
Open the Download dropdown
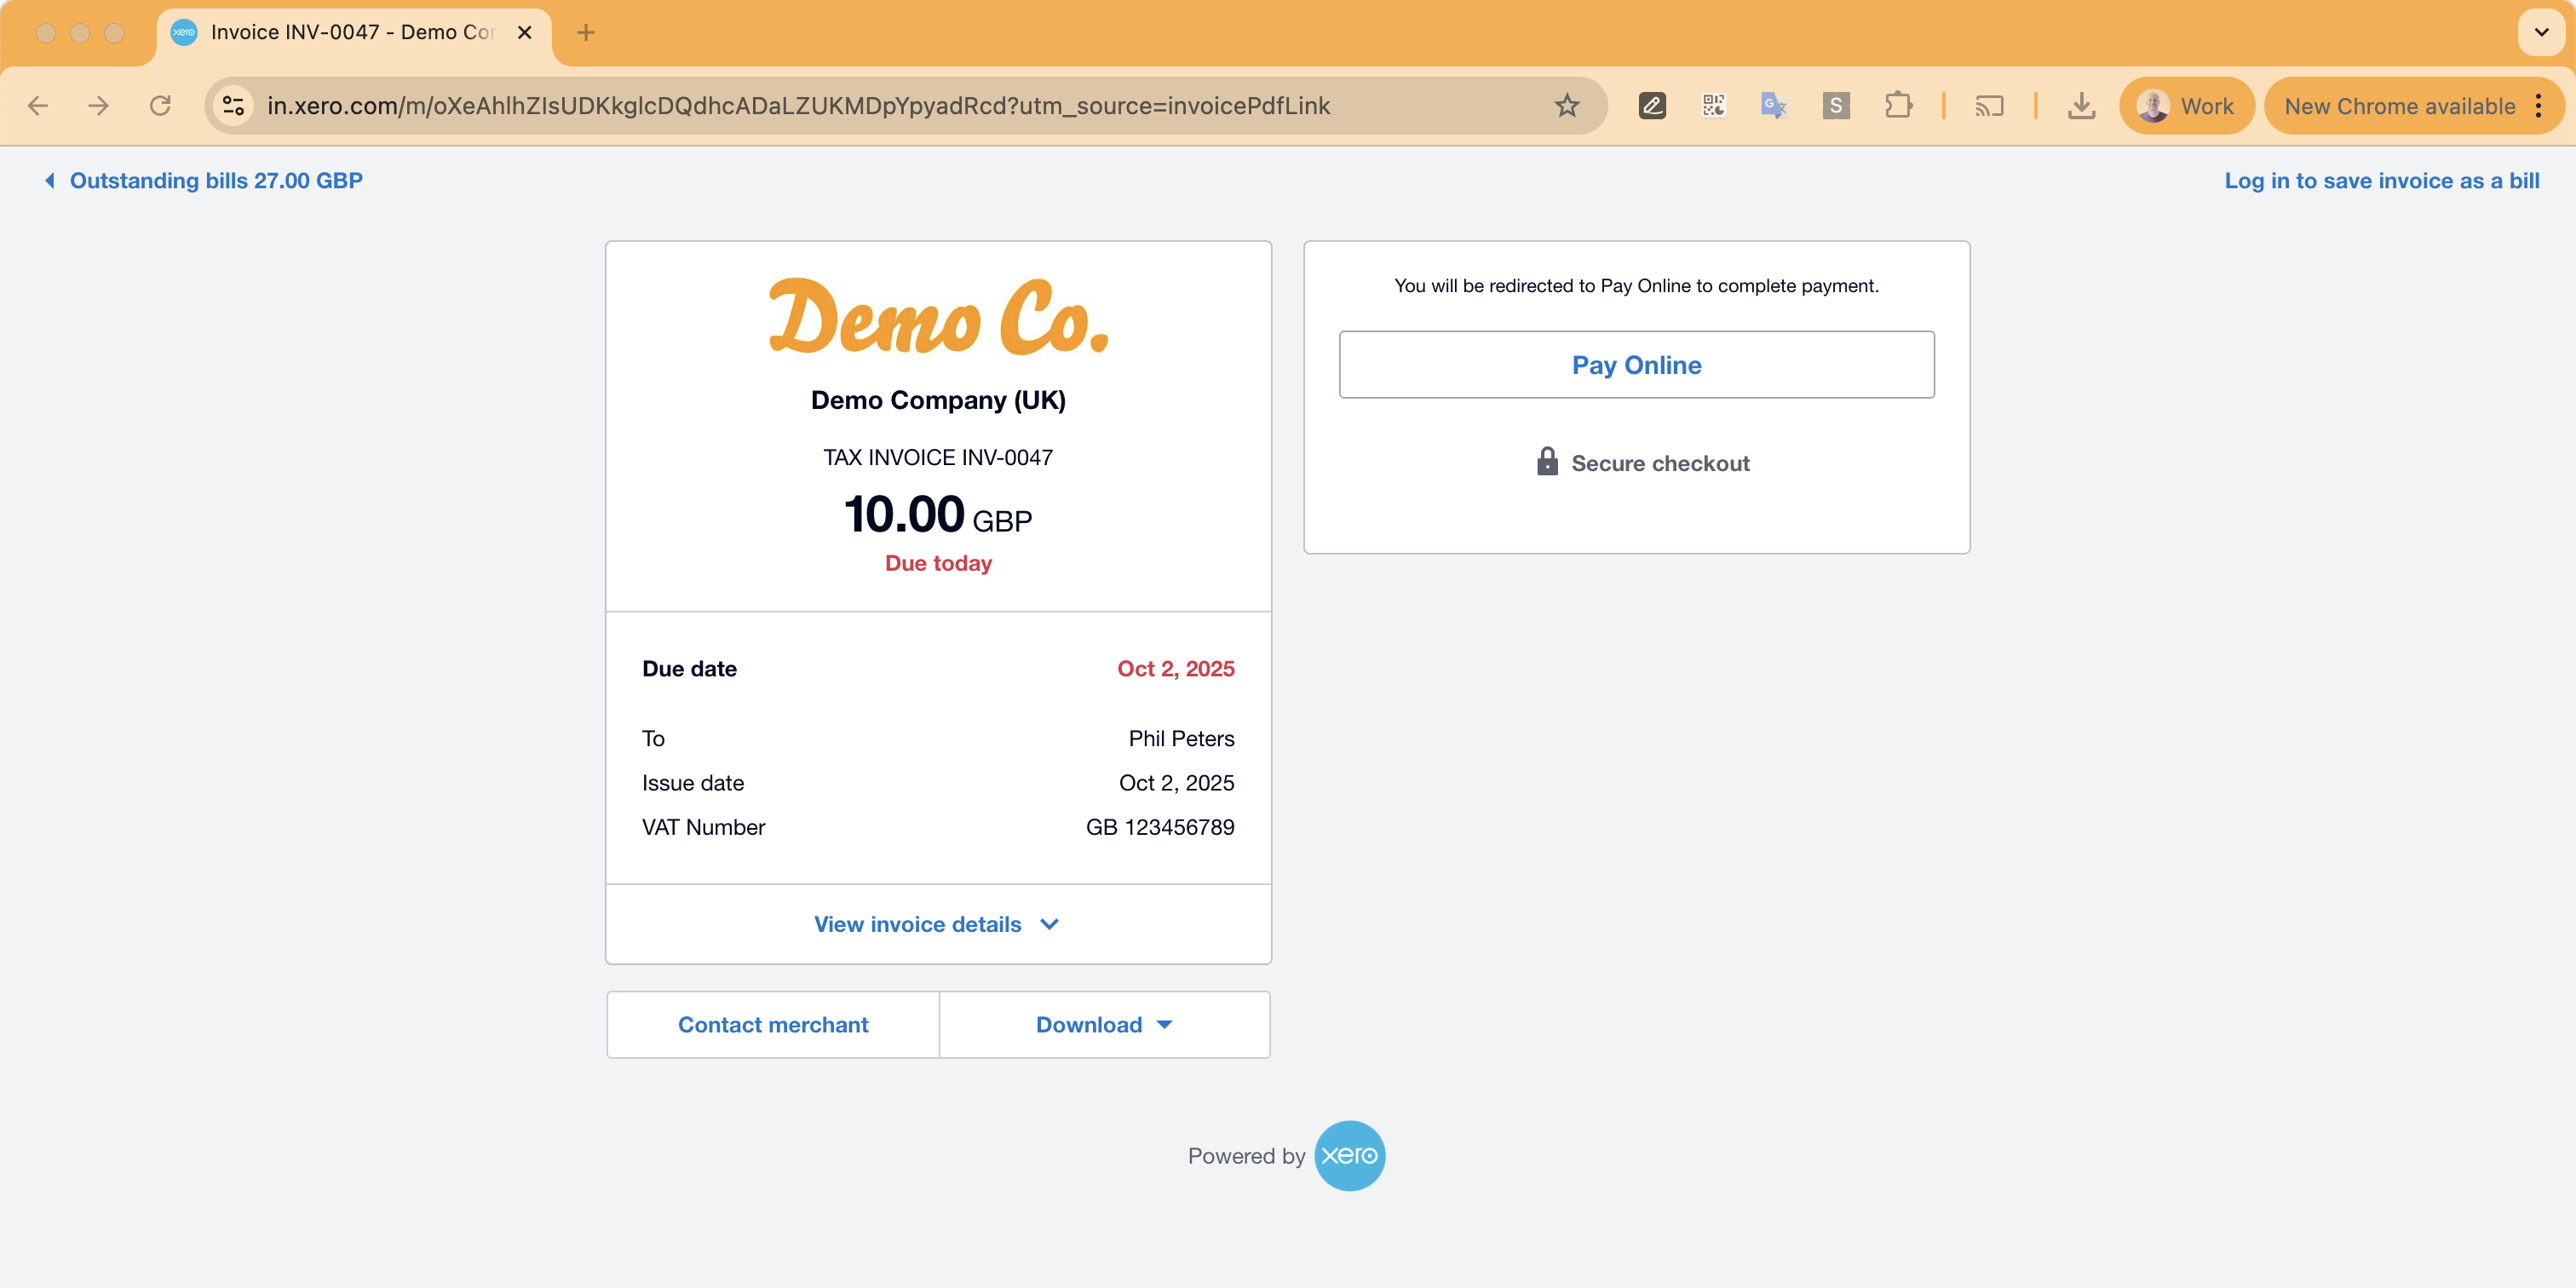click(x=1104, y=1025)
